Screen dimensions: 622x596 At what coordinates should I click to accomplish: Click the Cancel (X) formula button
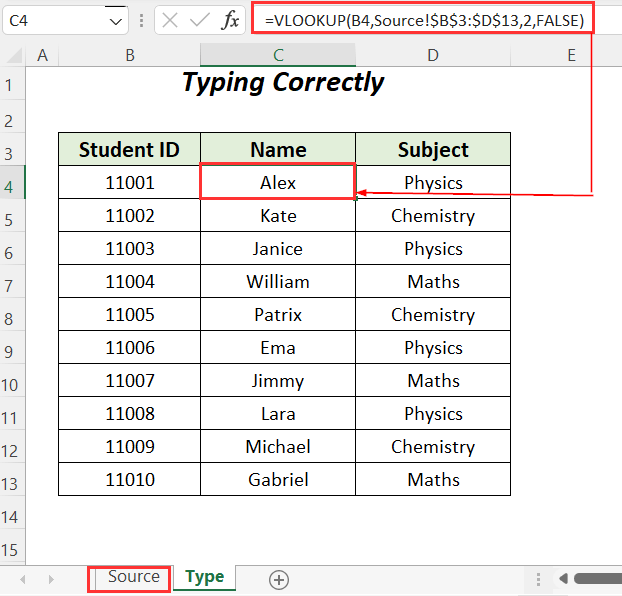pyautogui.click(x=170, y=20)
